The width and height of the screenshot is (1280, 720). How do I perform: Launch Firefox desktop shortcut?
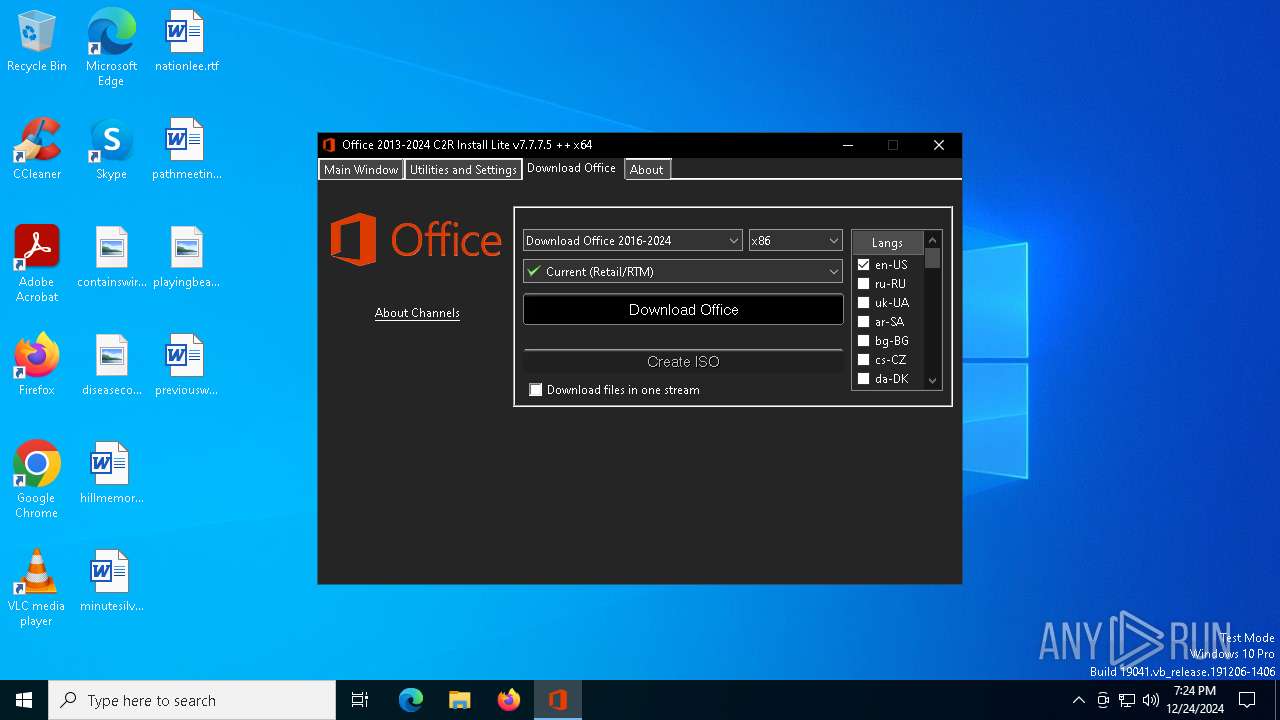click(x=37, y=366)
